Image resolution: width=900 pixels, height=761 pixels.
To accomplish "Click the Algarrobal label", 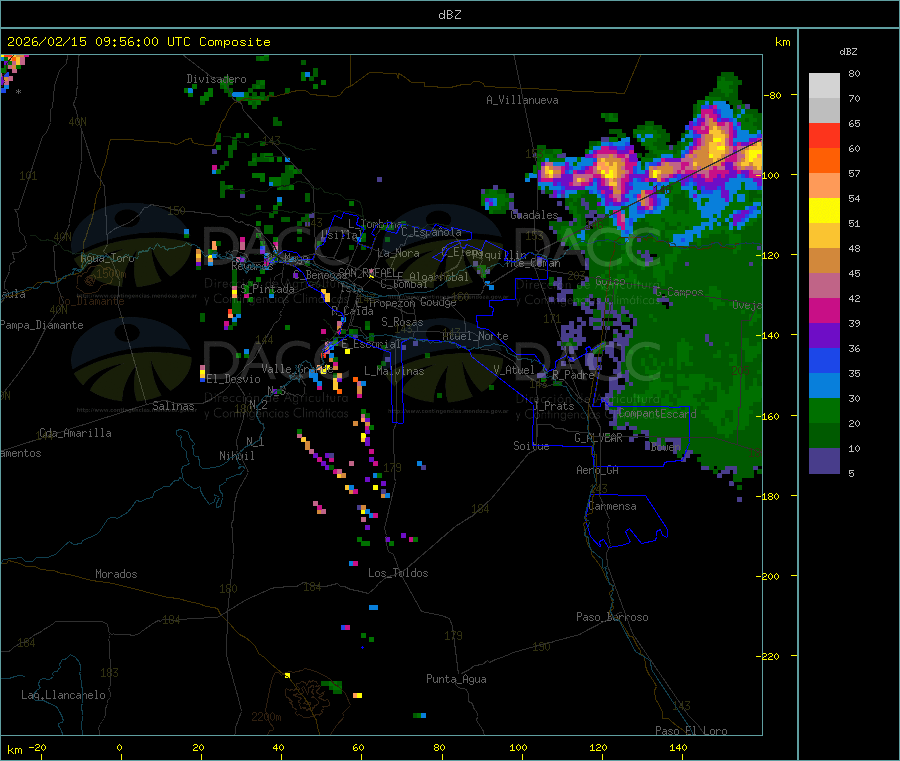I will 439,277.
